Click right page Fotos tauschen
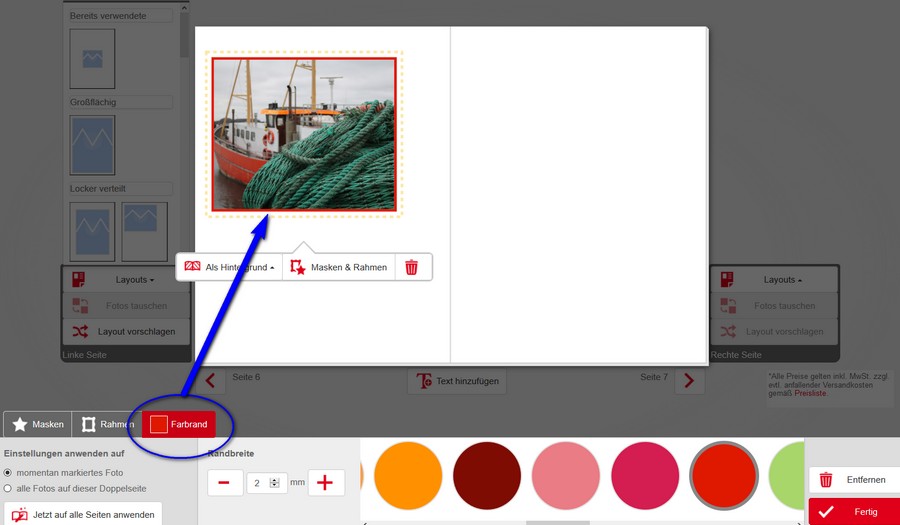900x525 pixels. (774, 306)
